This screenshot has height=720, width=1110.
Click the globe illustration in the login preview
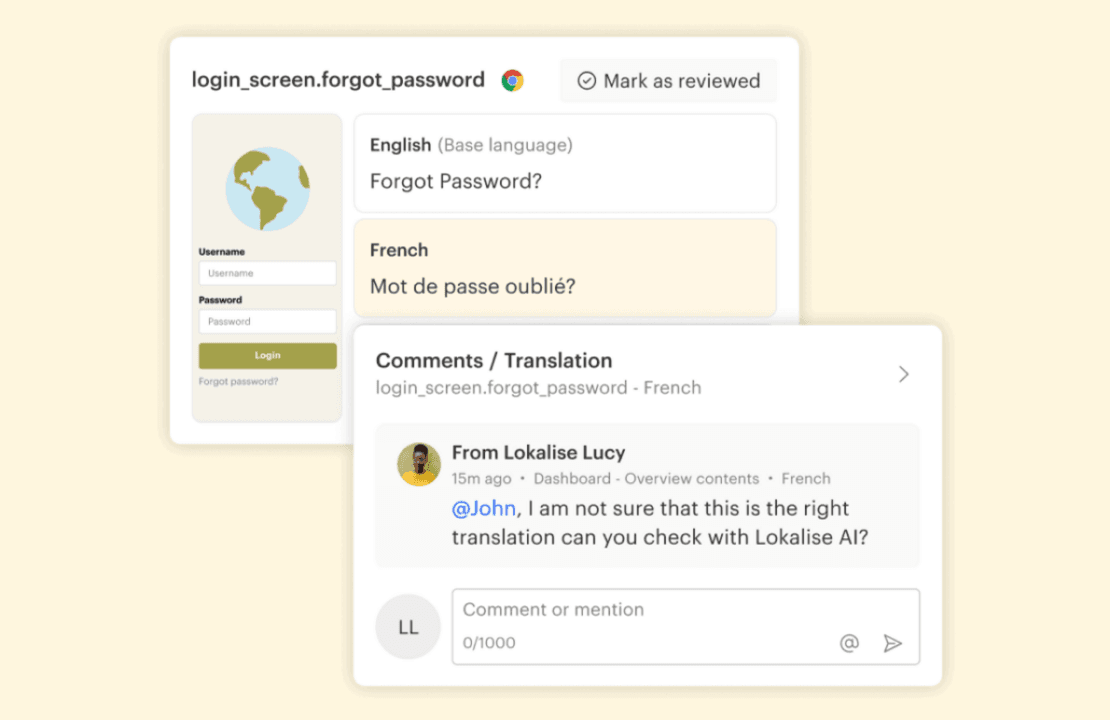(266, 187)
